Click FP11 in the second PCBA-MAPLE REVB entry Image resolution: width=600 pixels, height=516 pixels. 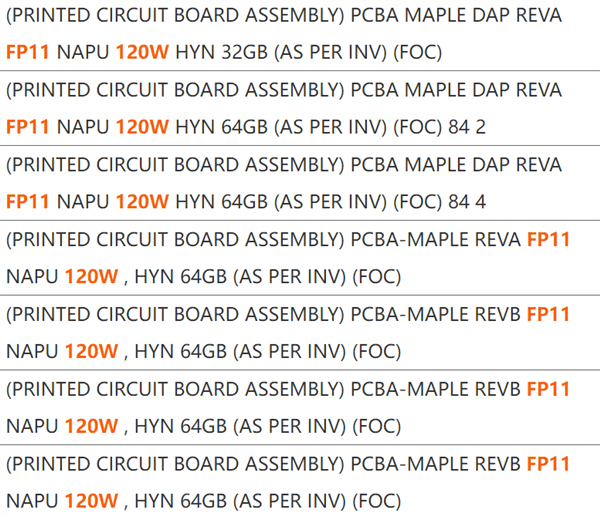pos(548,389)
